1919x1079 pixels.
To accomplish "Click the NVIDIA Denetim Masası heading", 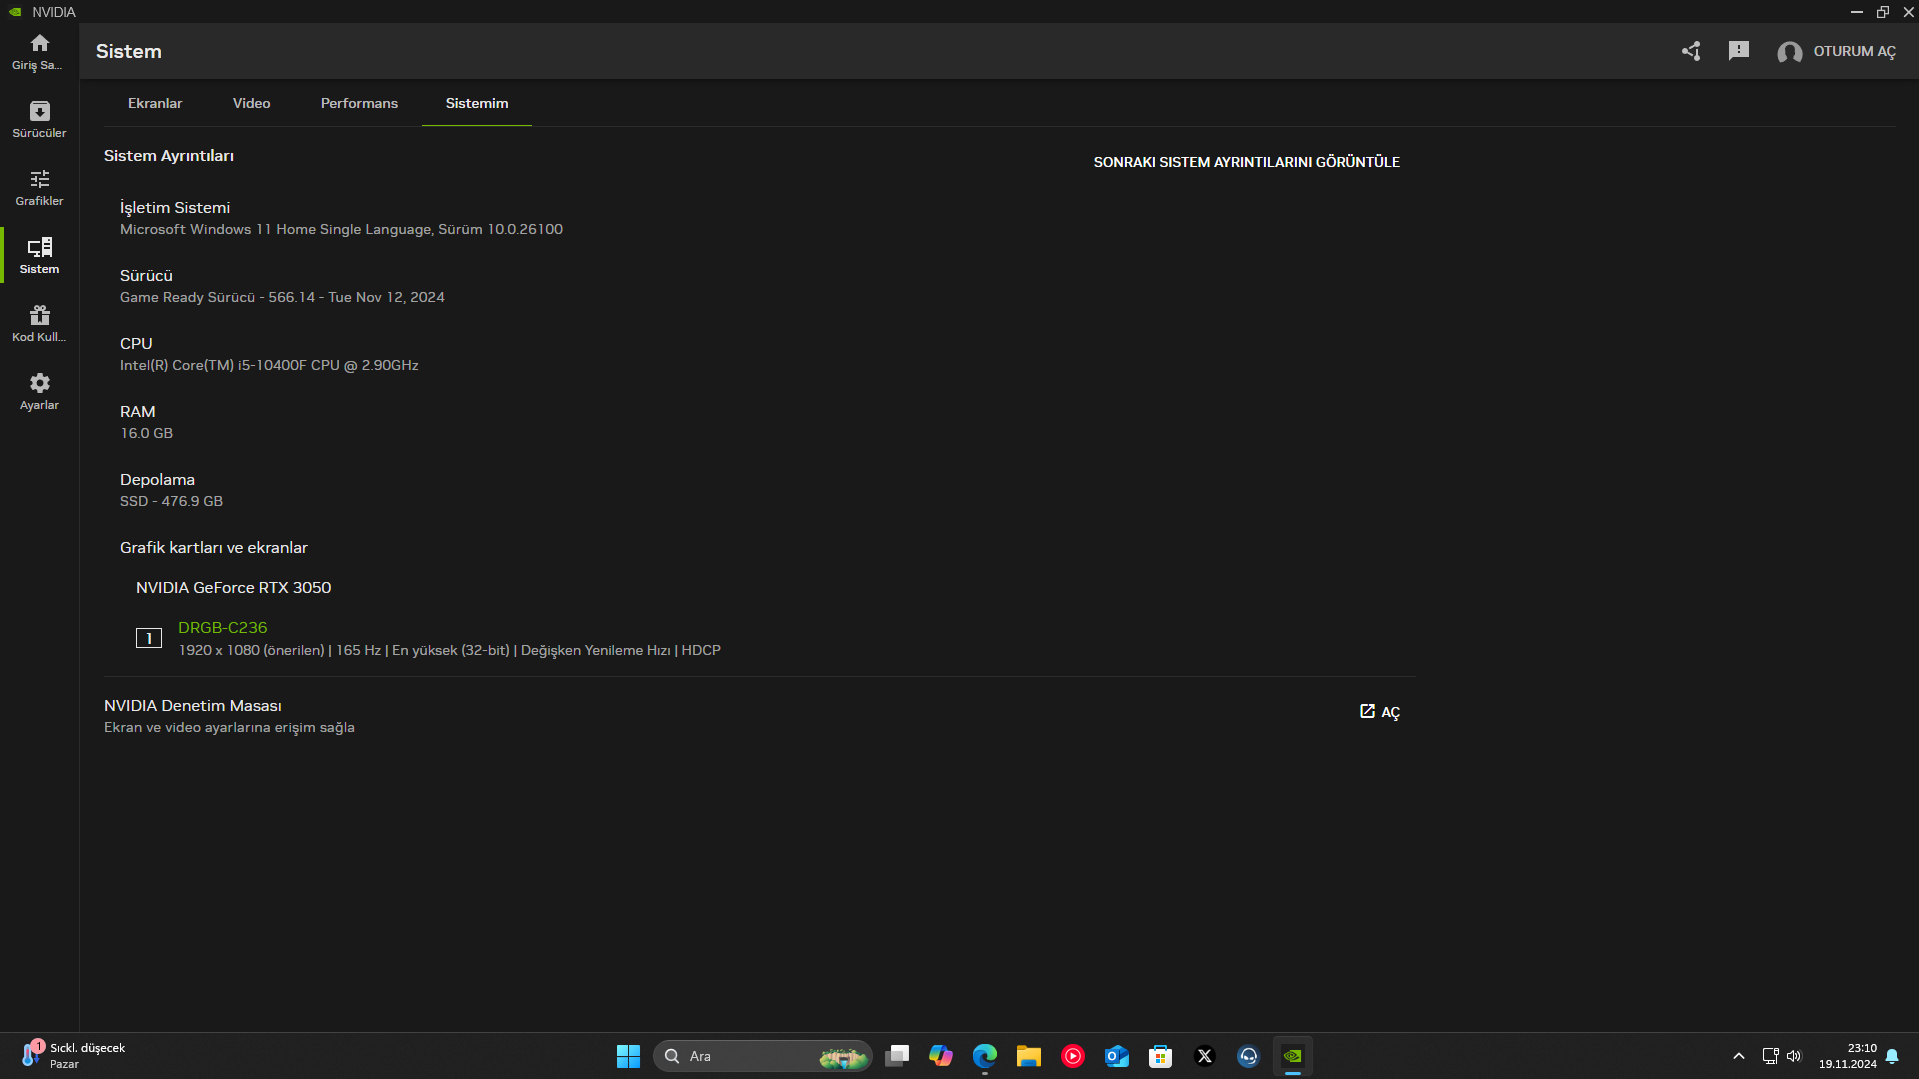I will [192, 706].
